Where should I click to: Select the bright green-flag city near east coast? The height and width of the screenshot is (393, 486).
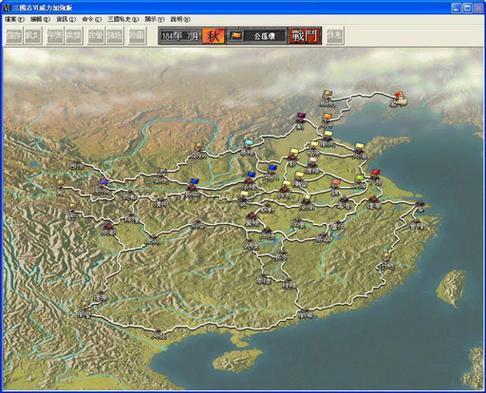[359, 182]
